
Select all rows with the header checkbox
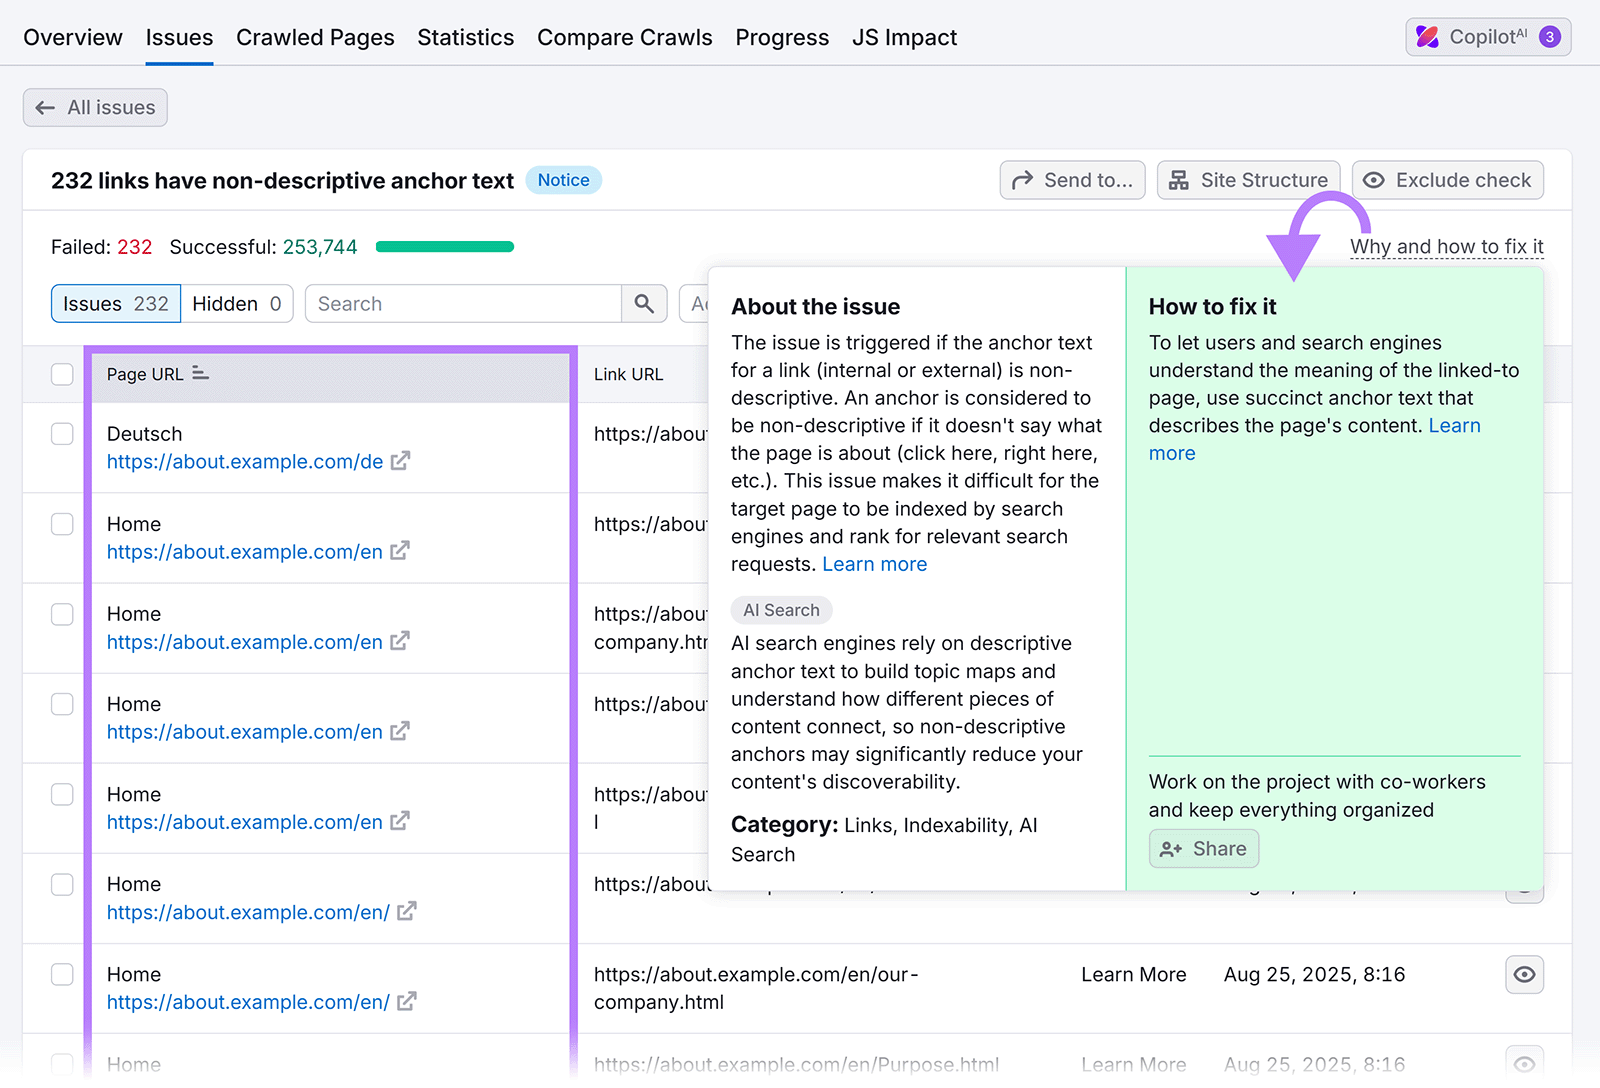pos(62,373)
